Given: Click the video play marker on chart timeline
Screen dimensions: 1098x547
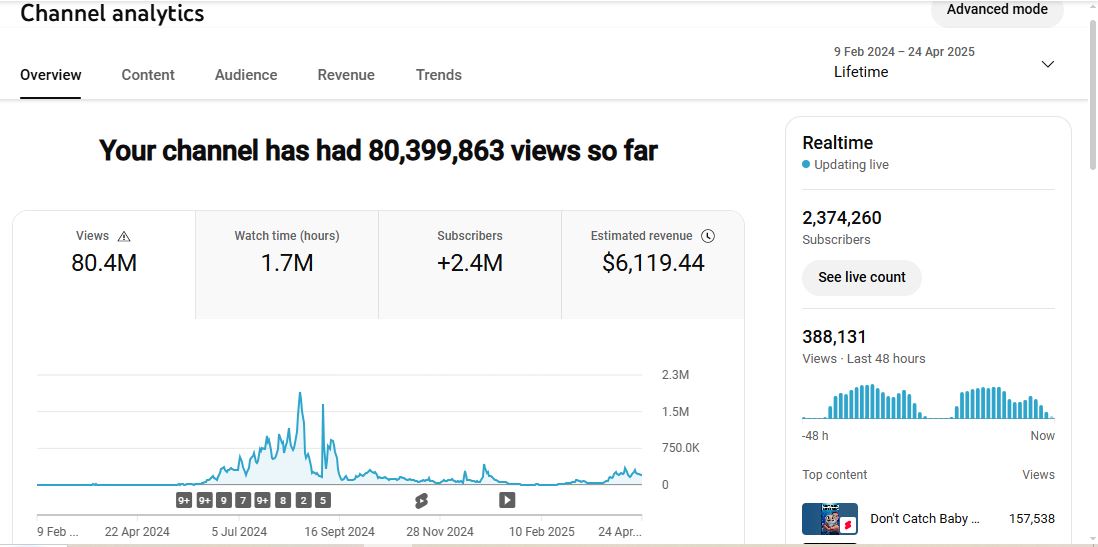Looking at the screenshot, I should [507, 500].
